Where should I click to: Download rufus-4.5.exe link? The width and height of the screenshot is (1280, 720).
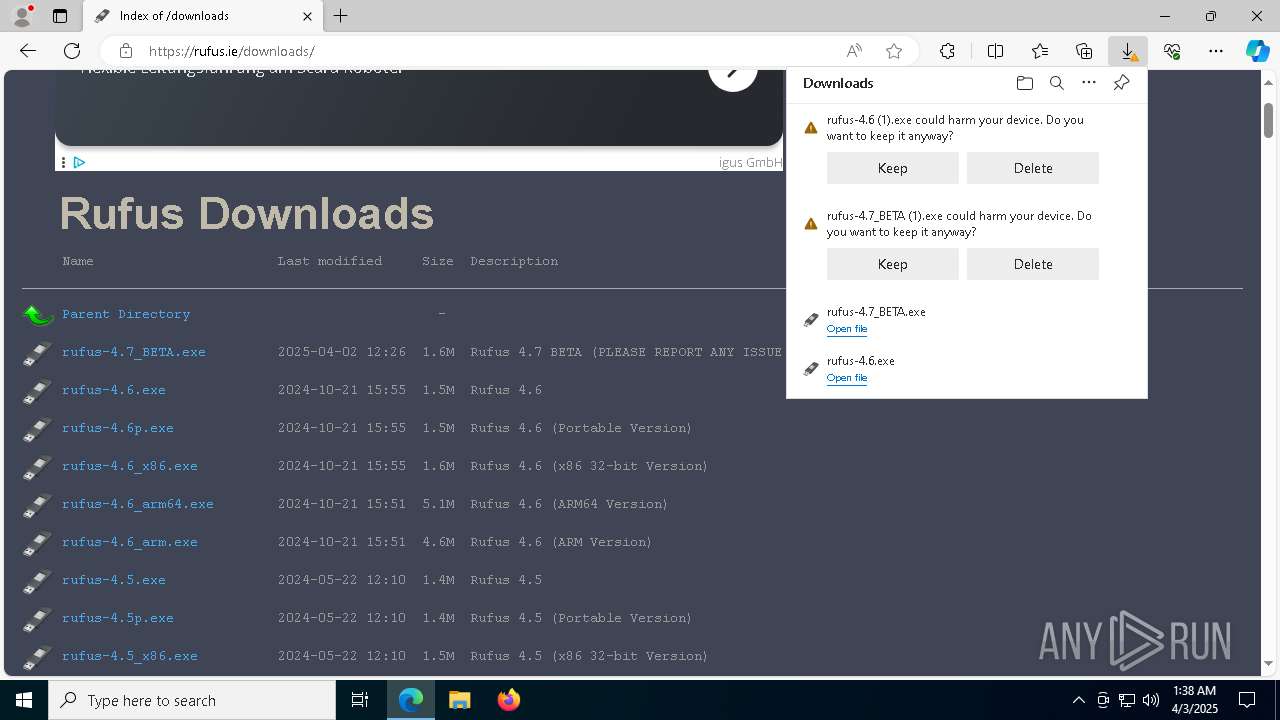tap(114, 580)
